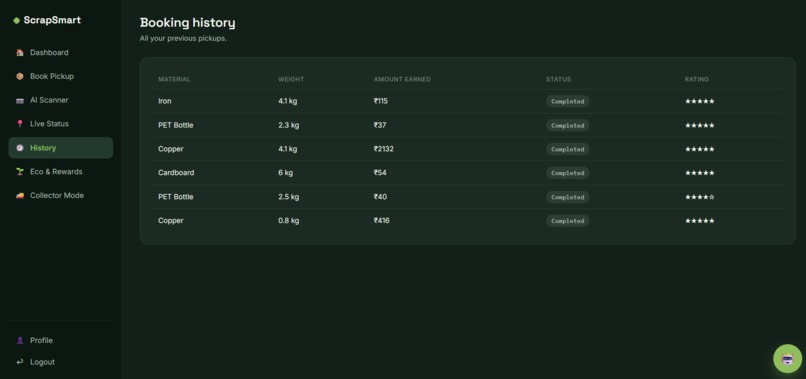The image size is (806, 379).
Task: Click the 0.8 kg weight cell
Action: point(288,221)
